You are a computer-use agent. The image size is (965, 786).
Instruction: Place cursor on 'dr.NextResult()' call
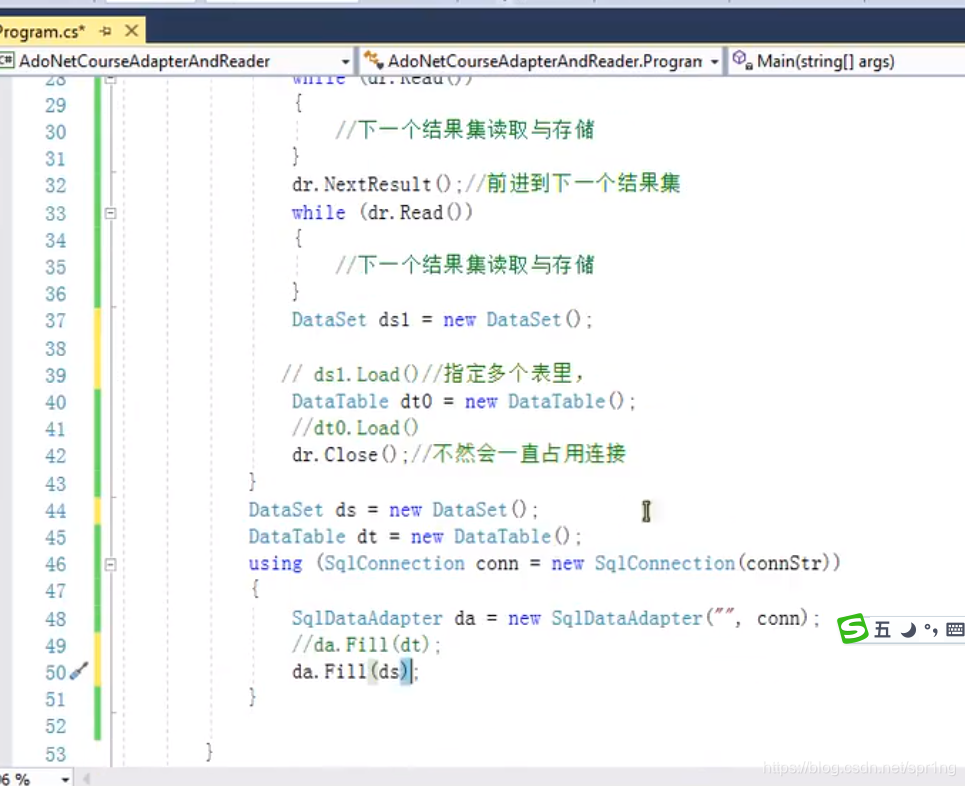point(372,184)
